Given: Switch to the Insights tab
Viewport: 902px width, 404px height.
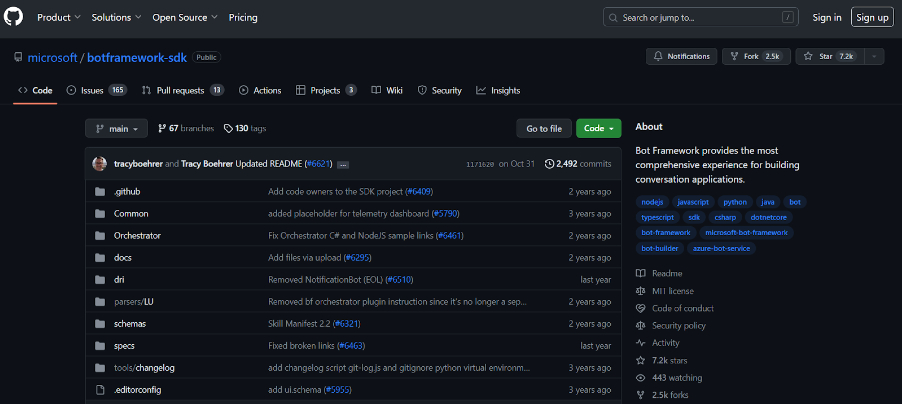Looking at the screenshot, I should click(498, 90).
